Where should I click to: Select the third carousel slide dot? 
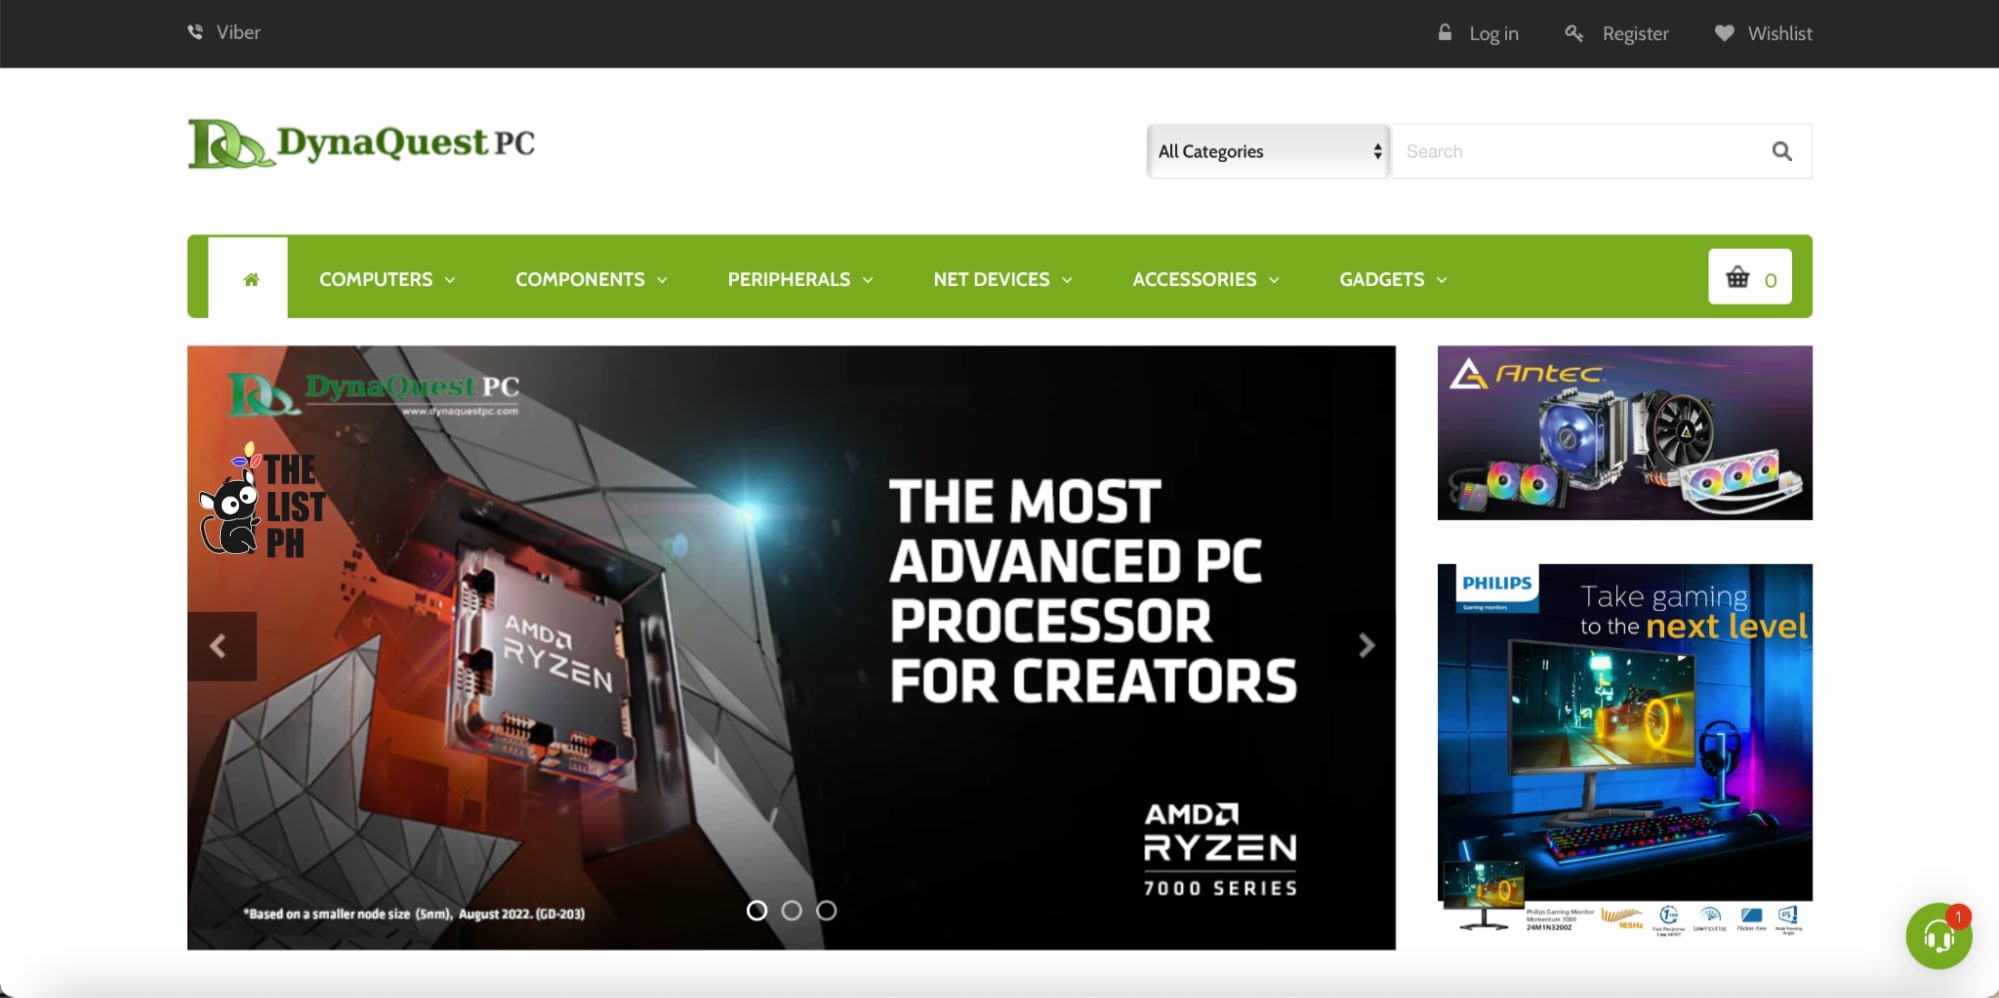pos(826,910)
